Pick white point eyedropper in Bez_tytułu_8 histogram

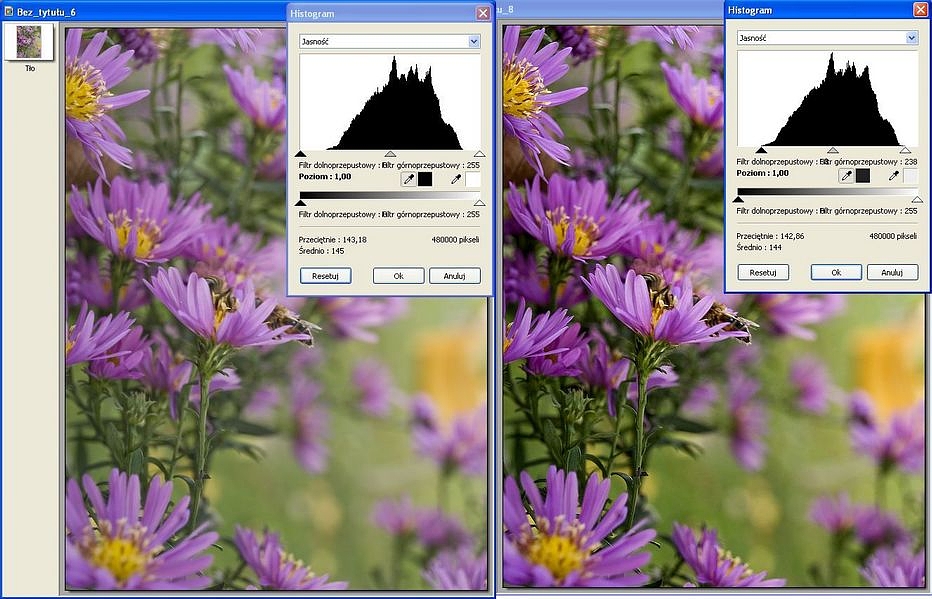[x=894, y=175]
